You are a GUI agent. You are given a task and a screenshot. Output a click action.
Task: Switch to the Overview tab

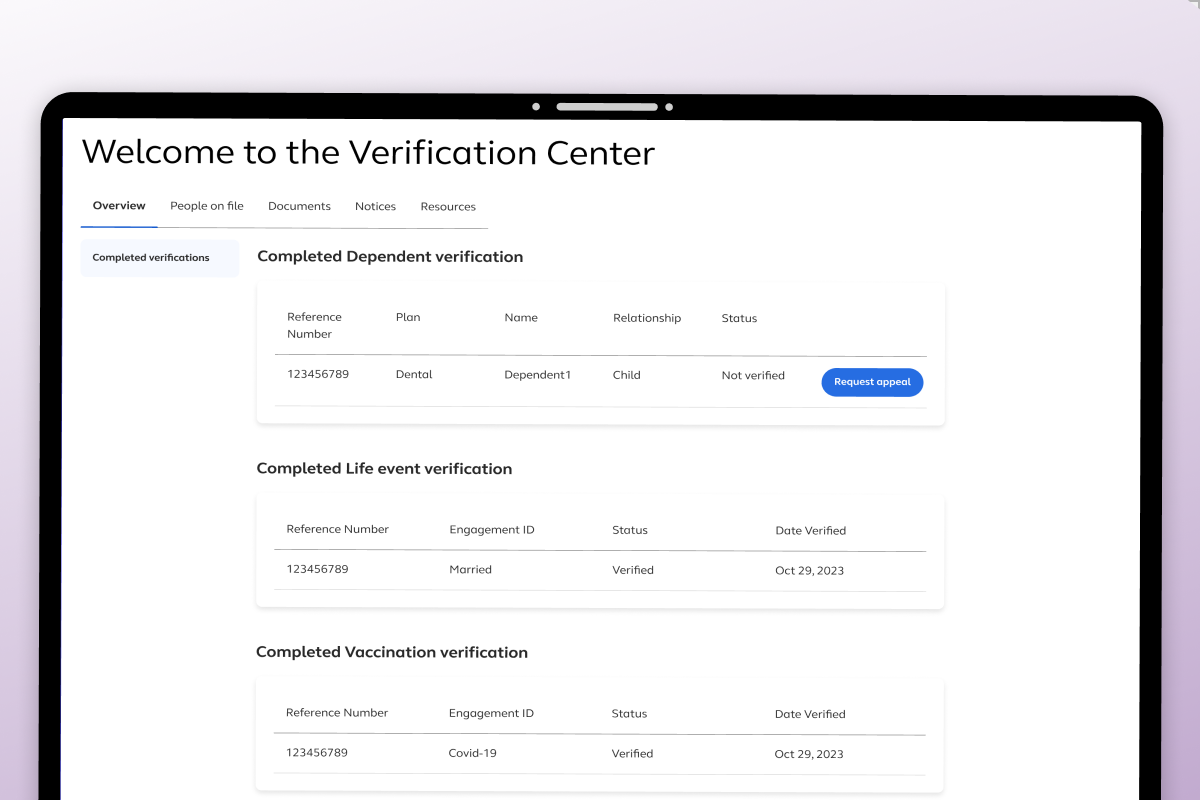tap(119, 206)
